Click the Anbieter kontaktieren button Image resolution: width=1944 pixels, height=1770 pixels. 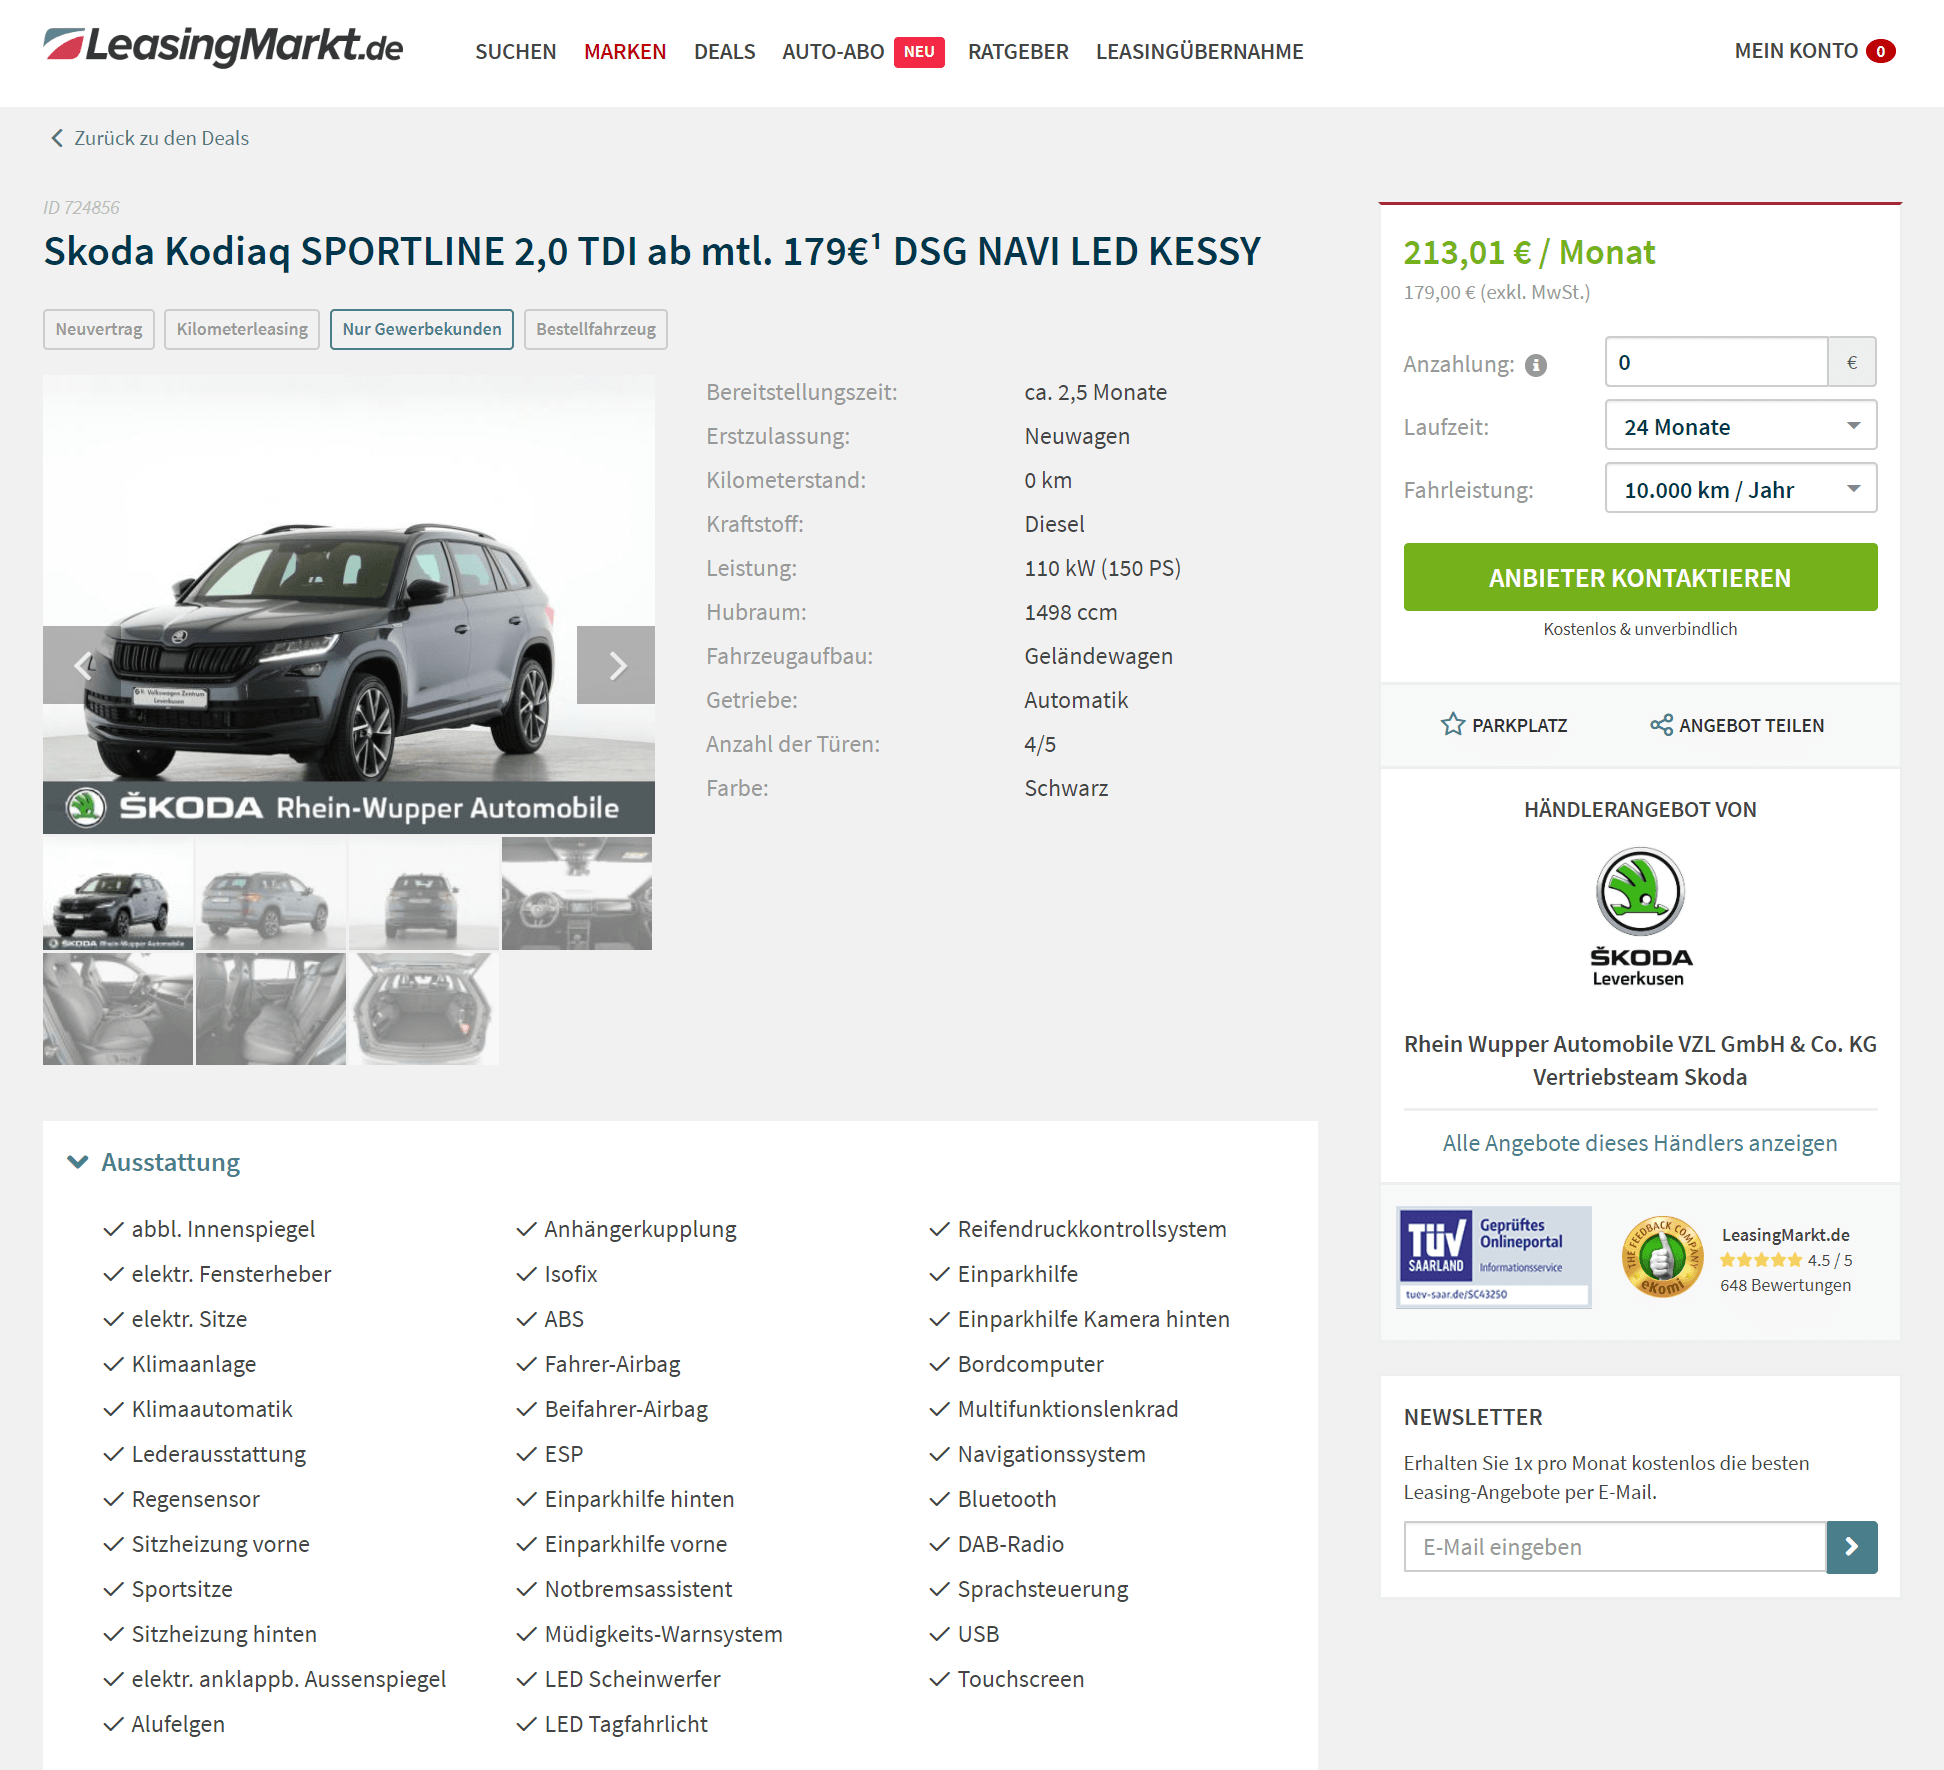1640,577
